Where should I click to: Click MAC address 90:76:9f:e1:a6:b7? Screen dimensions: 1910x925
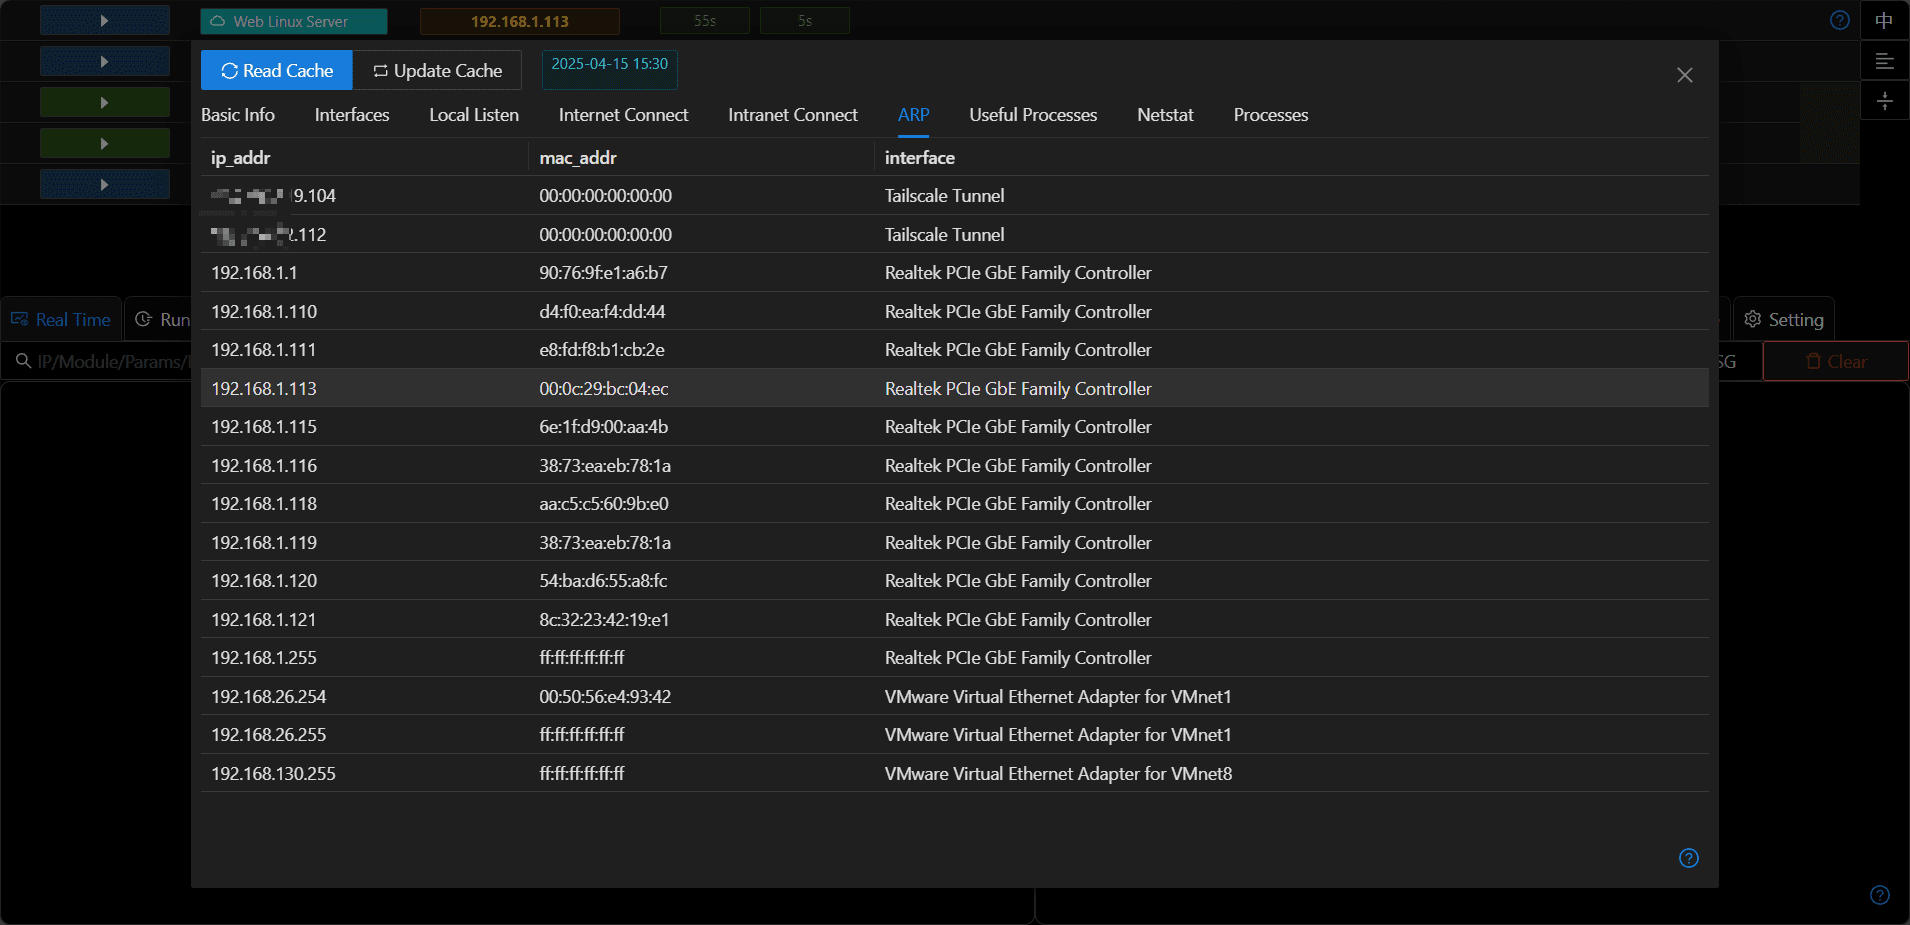(x=603, y=272)
